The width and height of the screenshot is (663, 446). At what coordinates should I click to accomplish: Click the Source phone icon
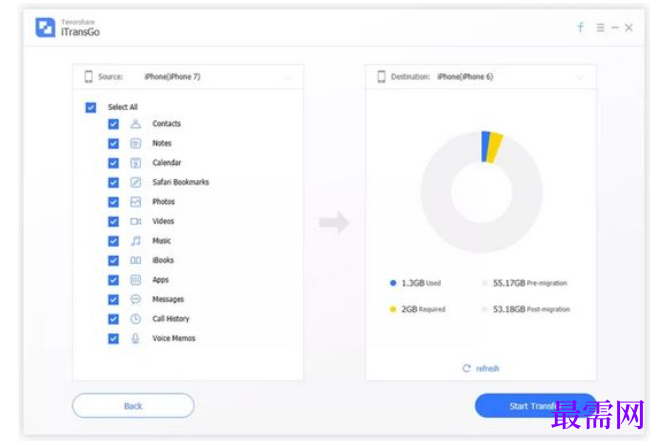pos(88,77)
